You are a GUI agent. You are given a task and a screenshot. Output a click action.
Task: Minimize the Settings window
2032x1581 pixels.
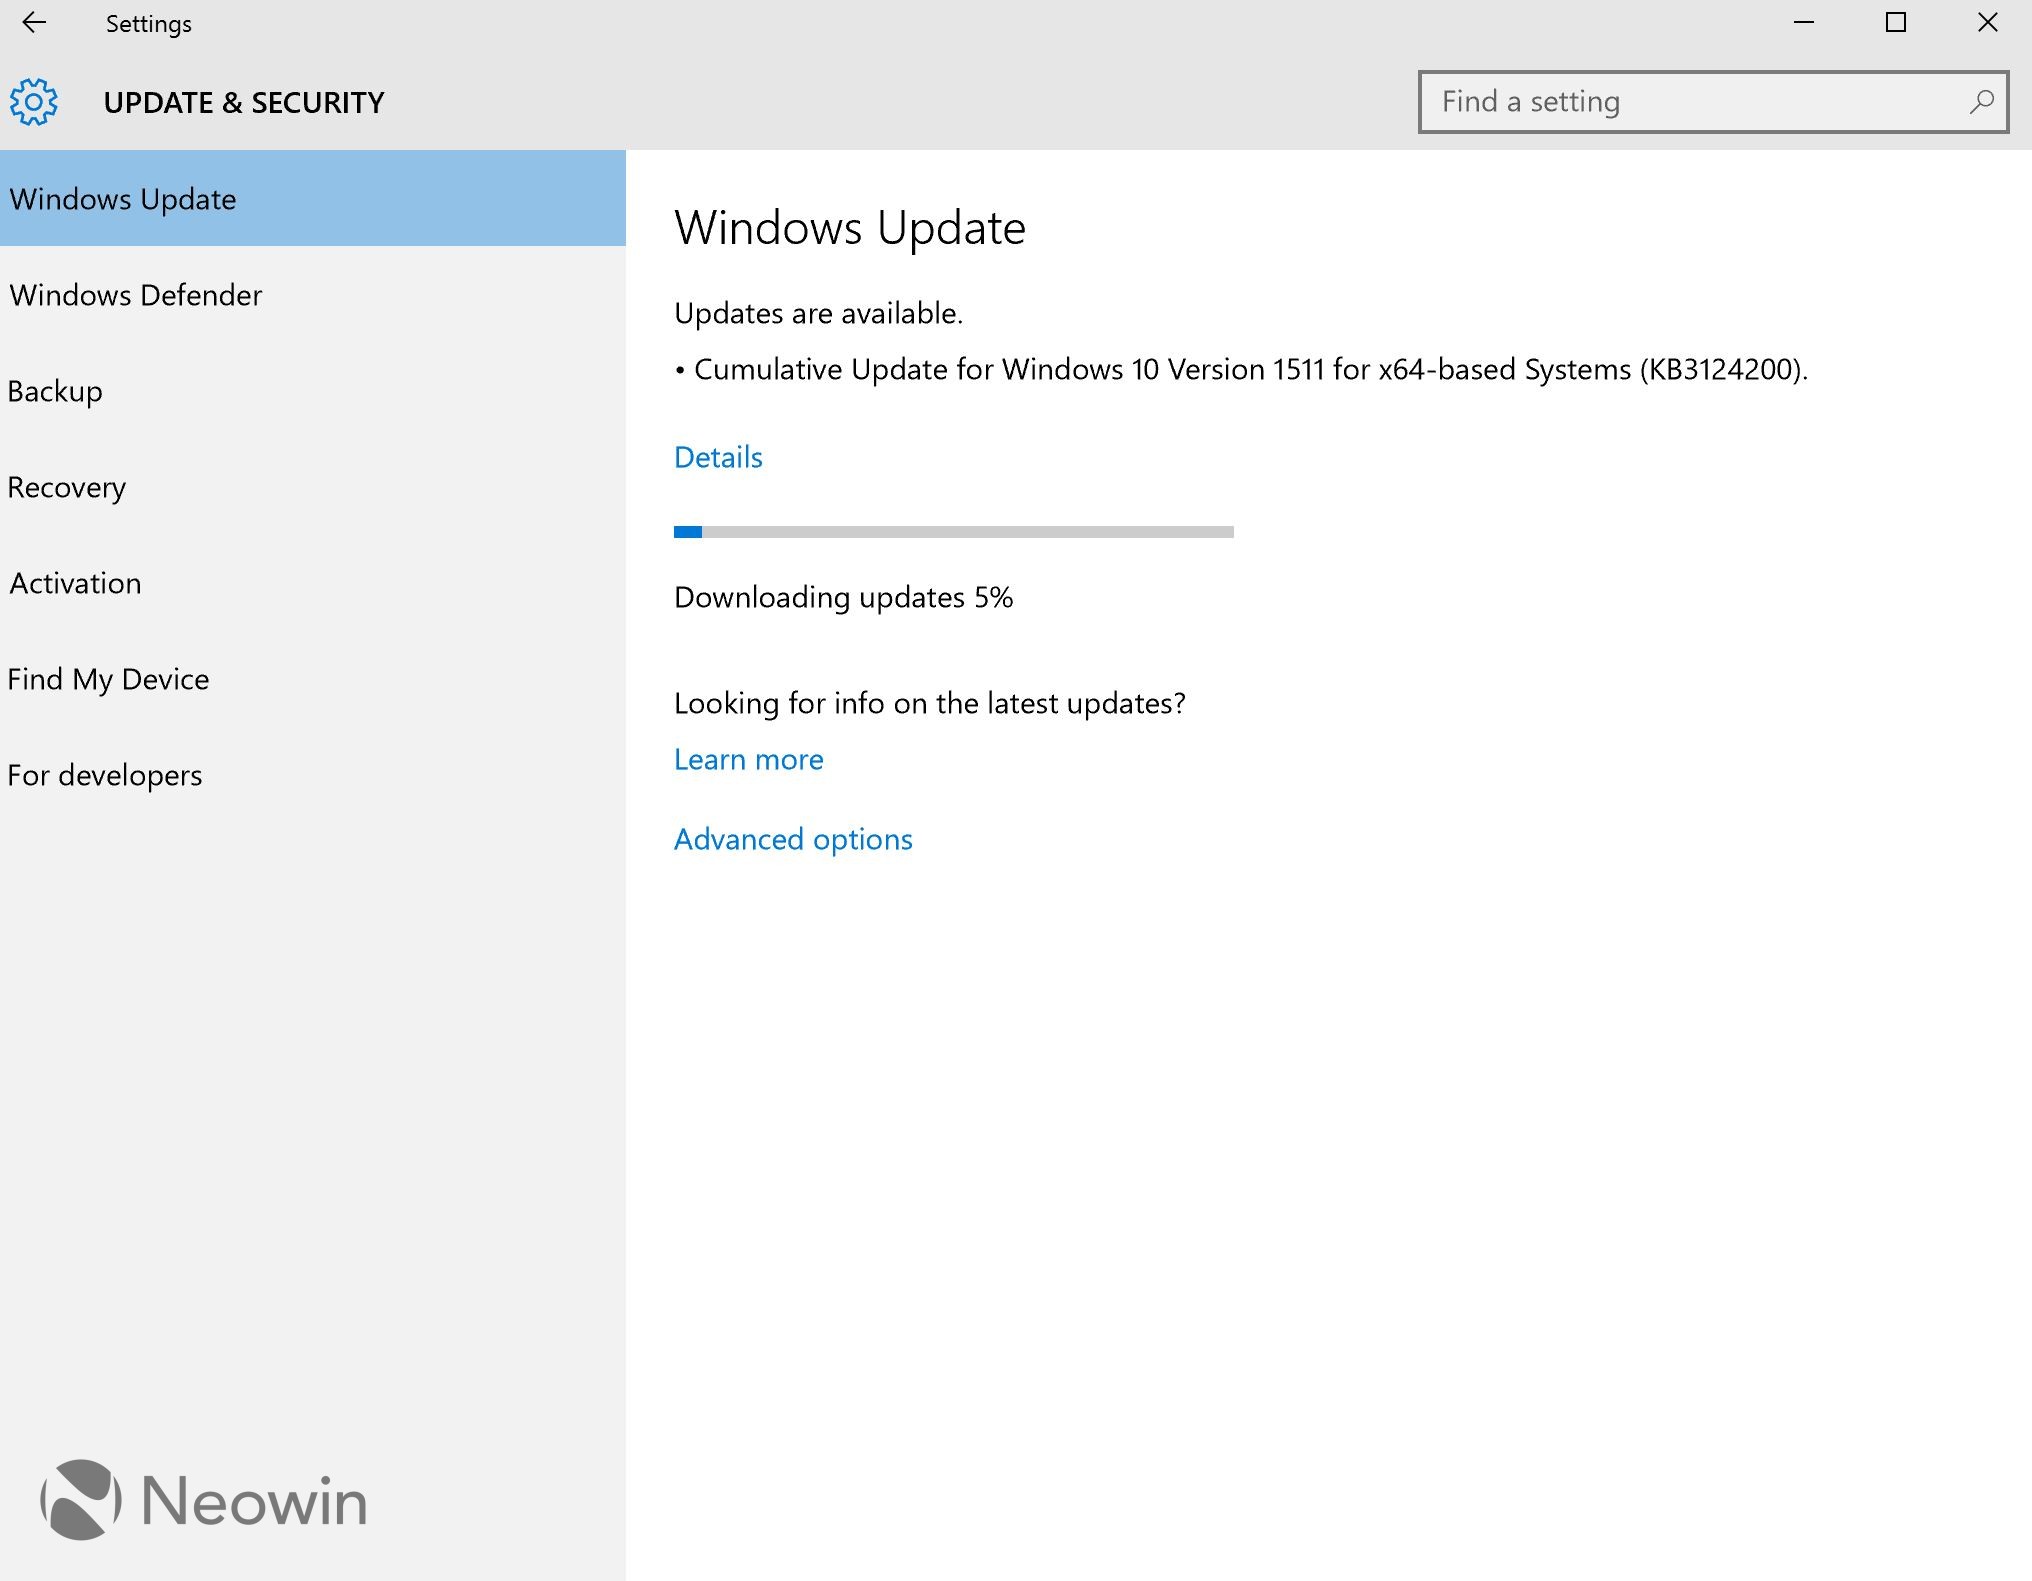(x=1804, y=23)
